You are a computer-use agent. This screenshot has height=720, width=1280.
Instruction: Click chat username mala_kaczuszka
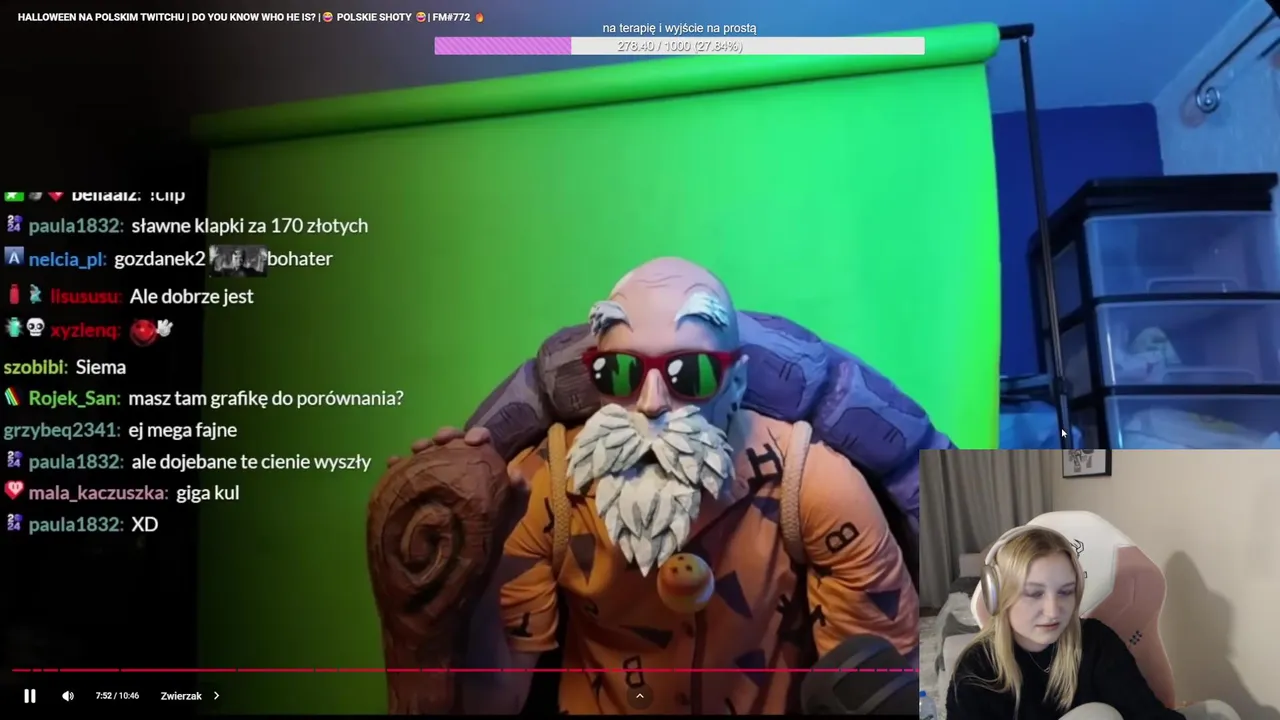tap(98, 493)
